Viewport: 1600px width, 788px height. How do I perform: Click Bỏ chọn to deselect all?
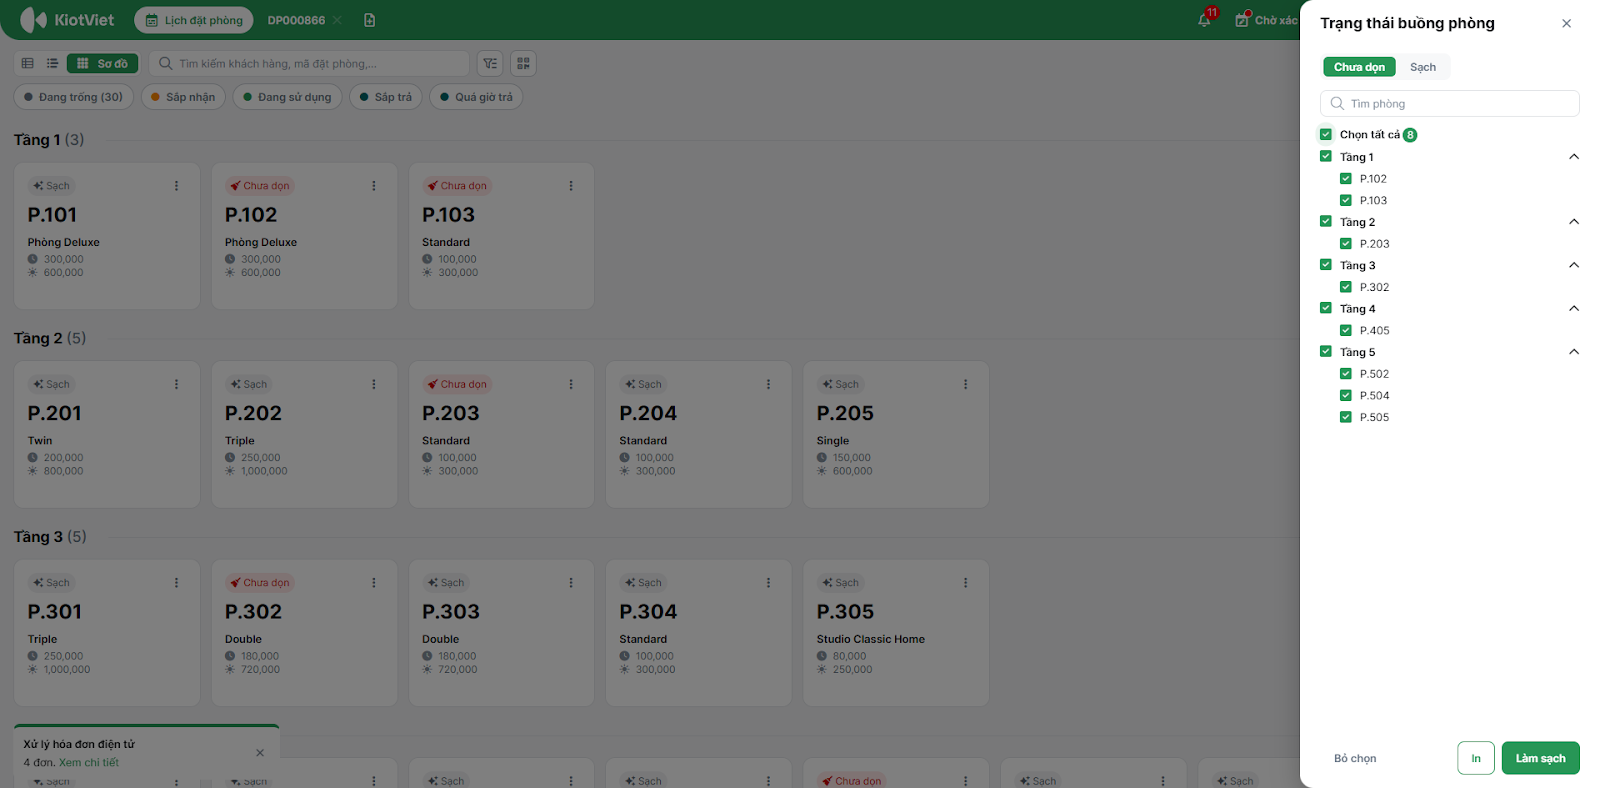[x=1355, y=758]
